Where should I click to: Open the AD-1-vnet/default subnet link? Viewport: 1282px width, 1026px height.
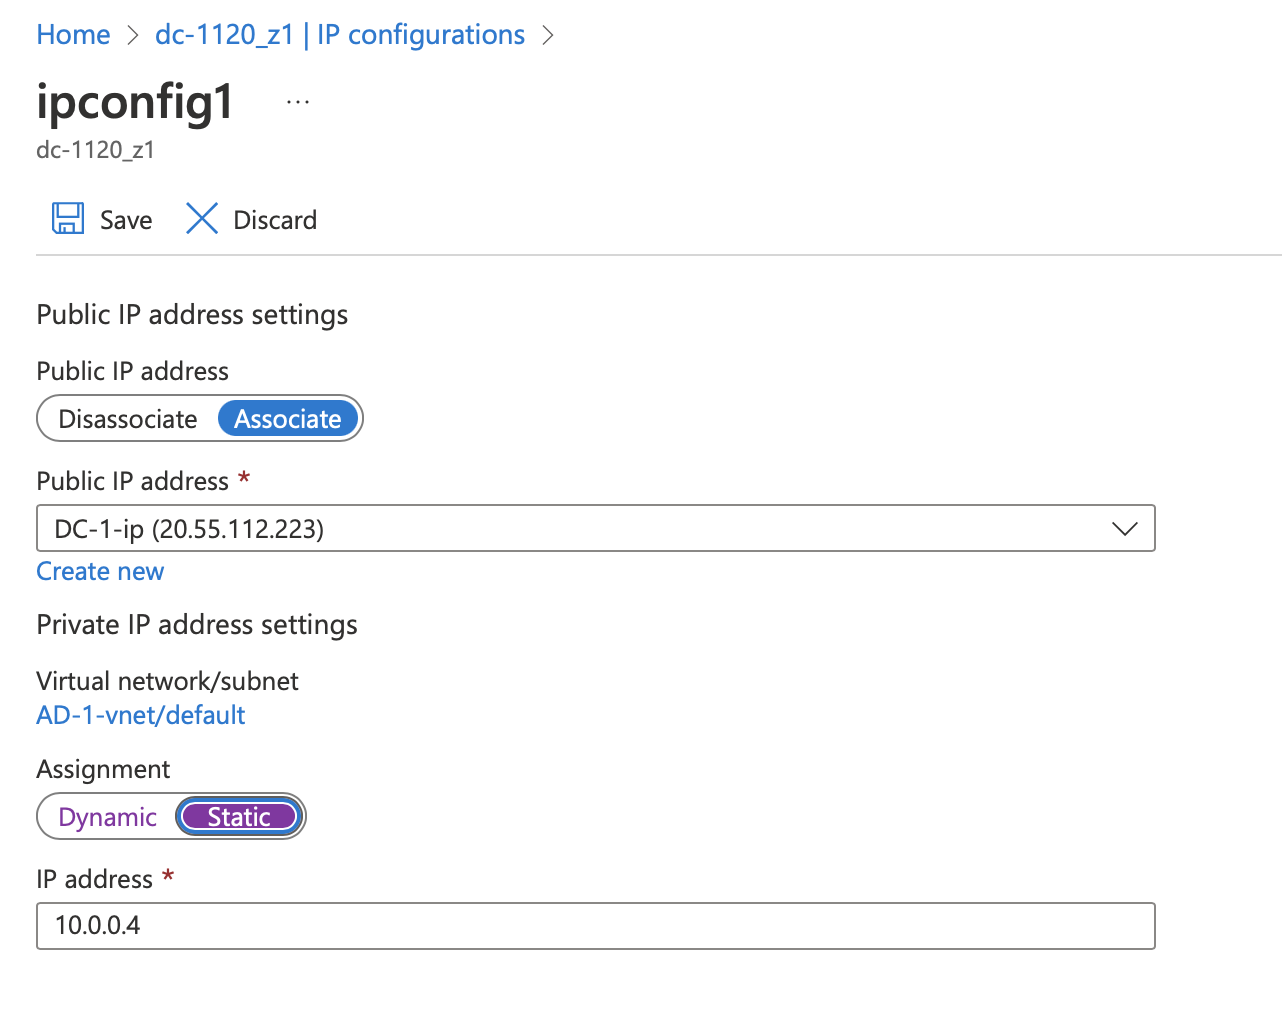(x=140, y=715)
